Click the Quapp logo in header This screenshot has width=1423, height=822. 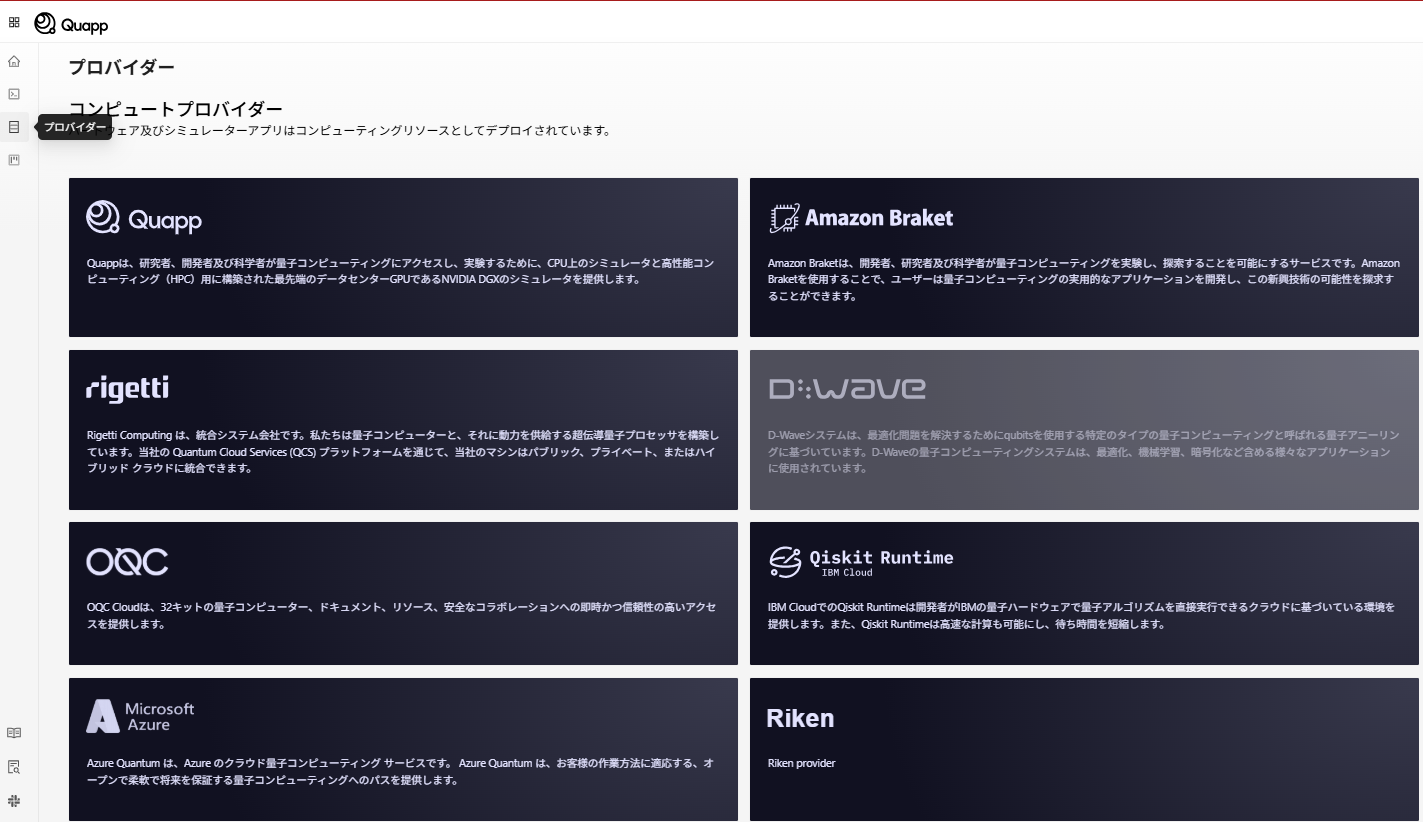point(71,24)
